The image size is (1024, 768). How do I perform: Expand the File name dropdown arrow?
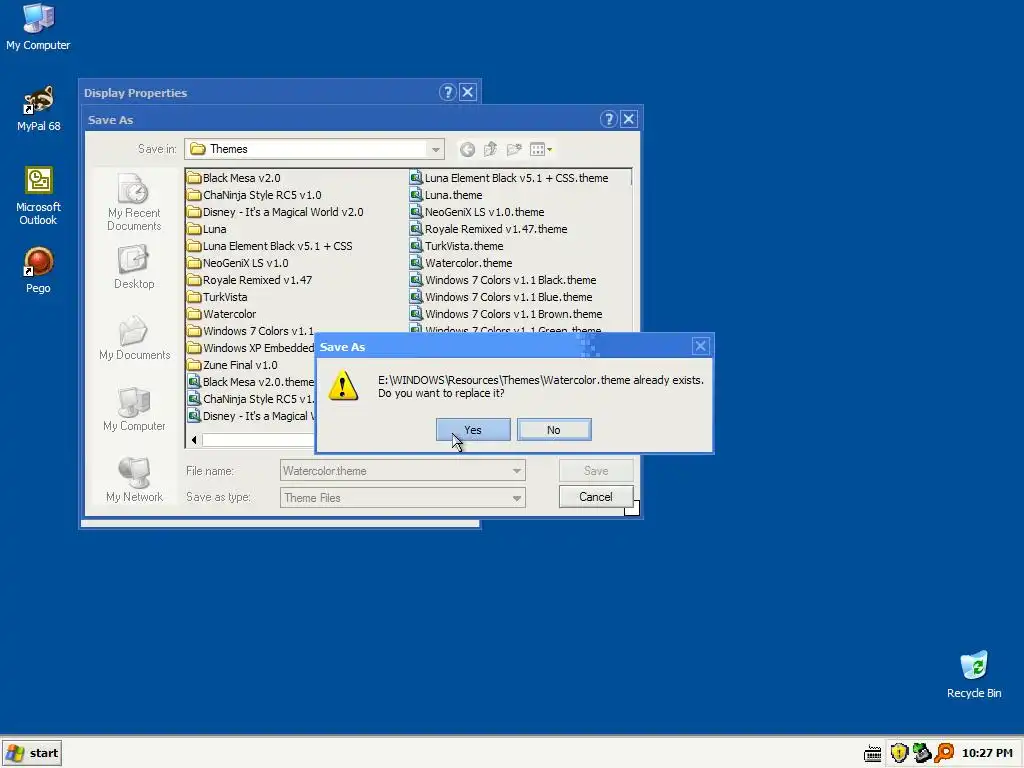(x=517, y=471)
